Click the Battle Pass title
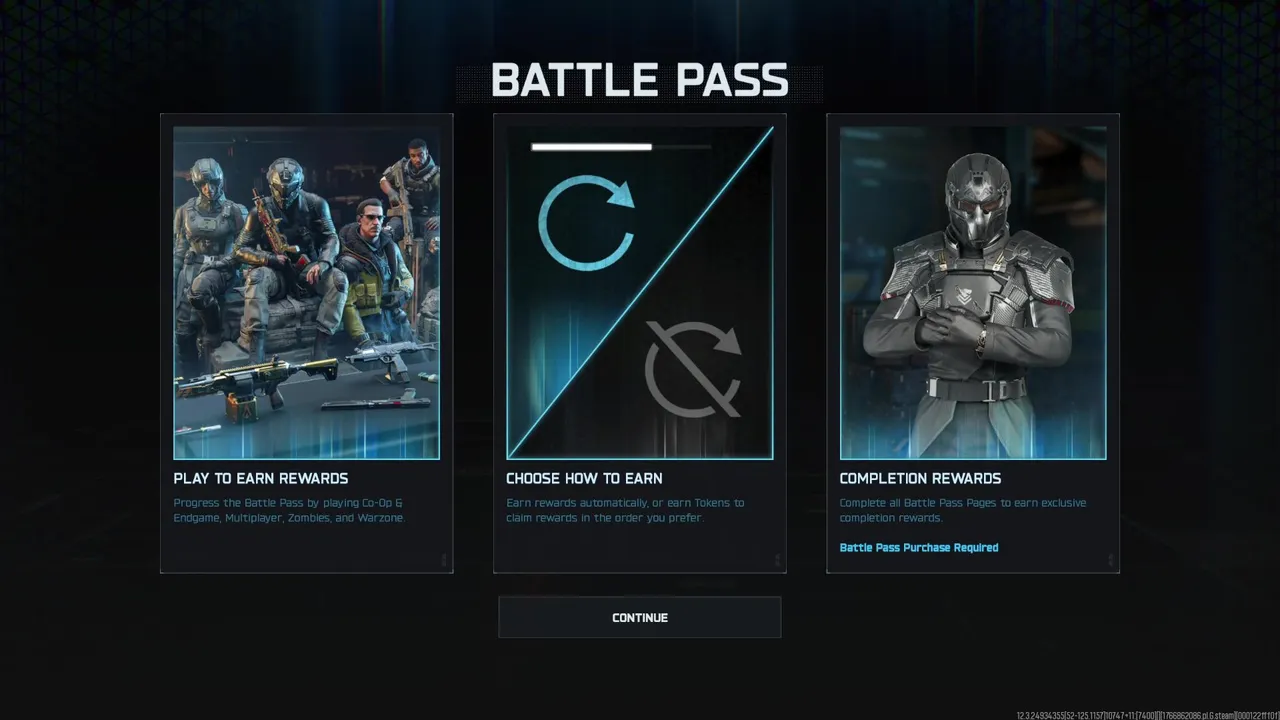1280x720 pixels. click(x=640, y=81)
